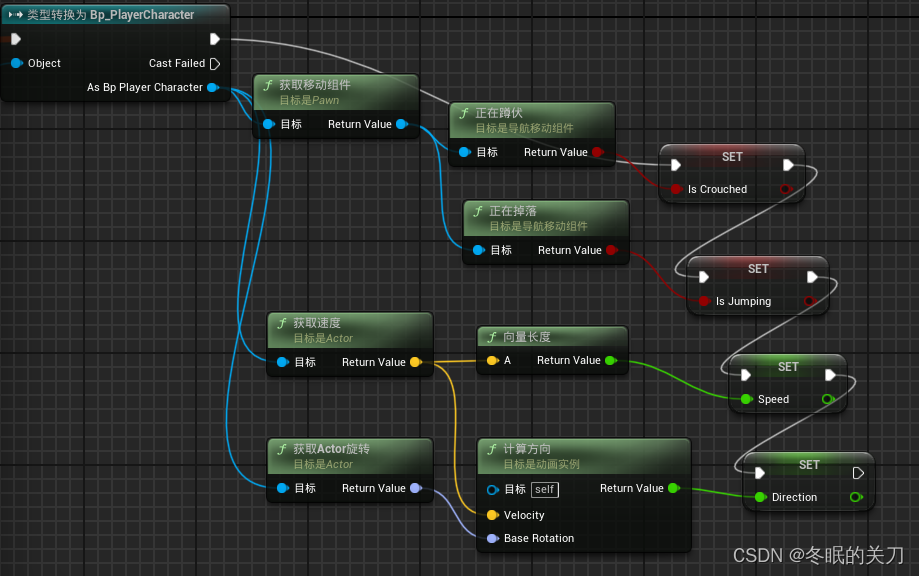Click the Velocity input pin of 计算方向
Screen dimensions: 919x576
click(491, 515)
